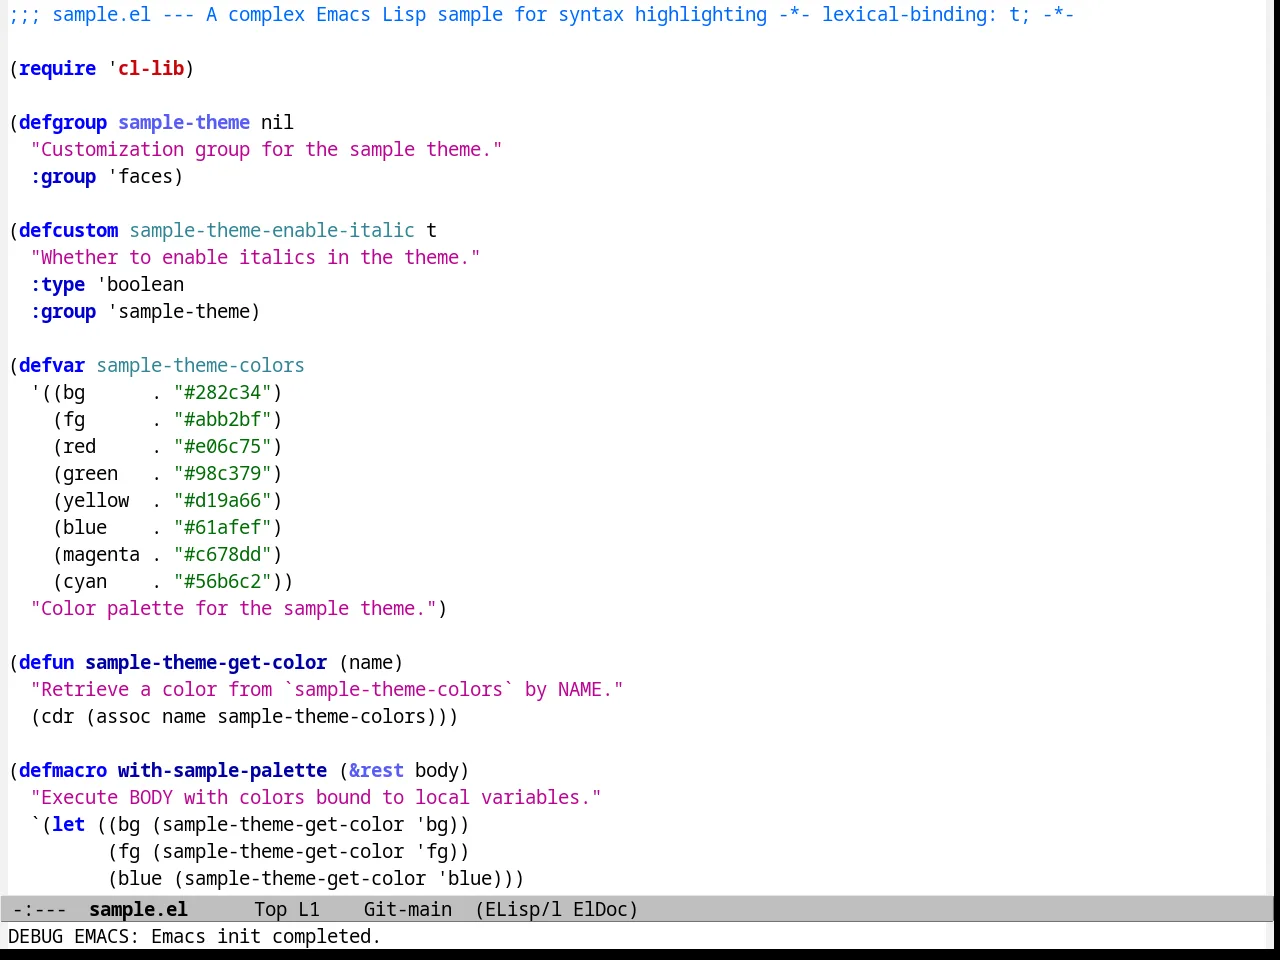This screenshot has width=1280, height=960.
Task: Click Top position indicator in mode line
Action: tap(270, 909)
